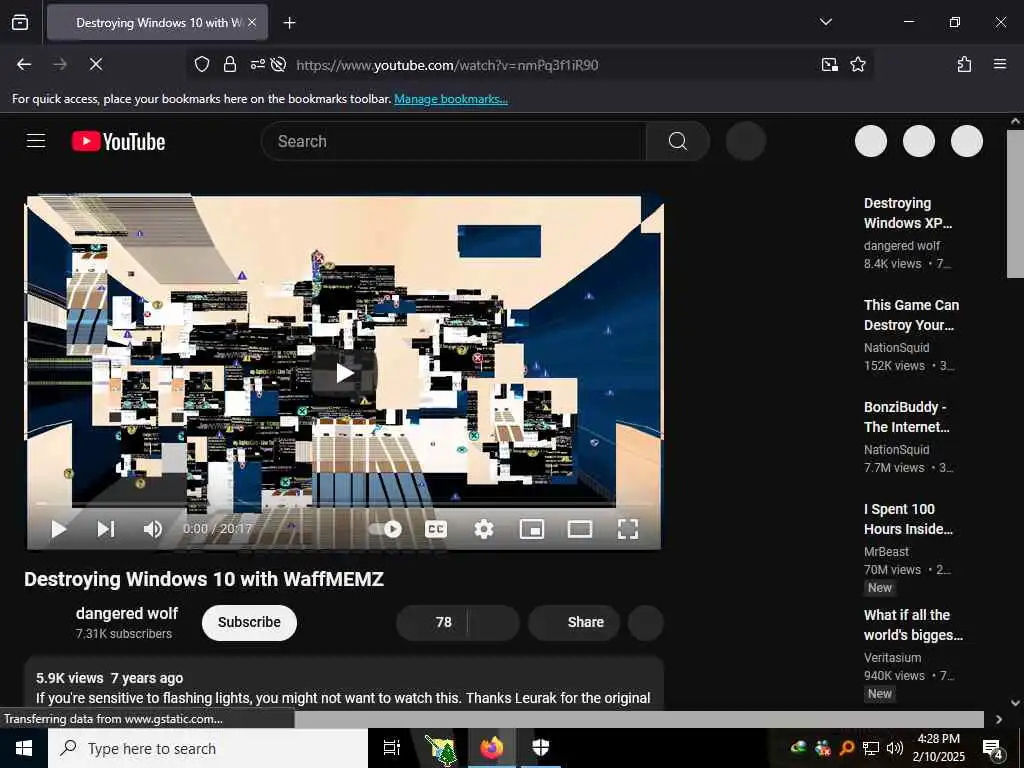
Task: Click the Type here to search taskbar box
Action: (208, 748)
